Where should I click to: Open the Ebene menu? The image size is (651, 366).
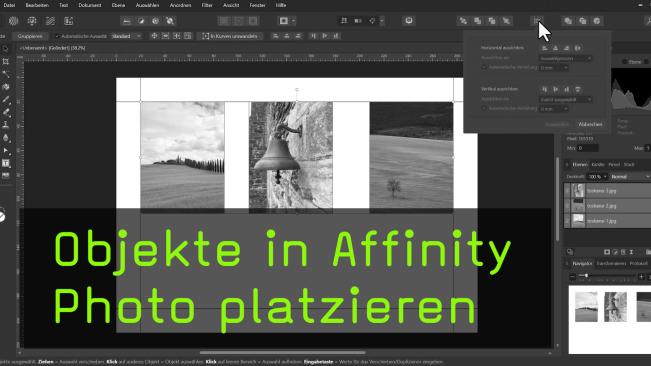tap(118, 5)
